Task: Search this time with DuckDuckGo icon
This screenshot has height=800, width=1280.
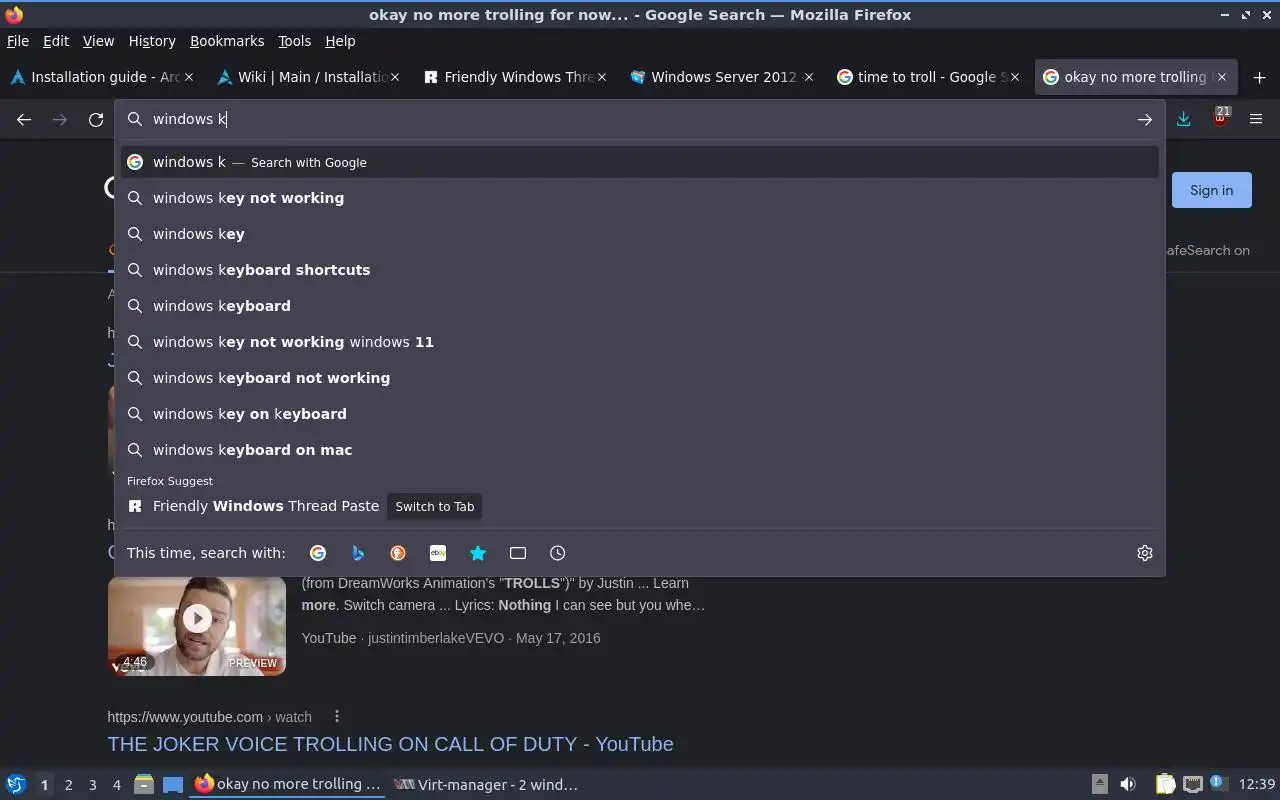Action: click(398, 553)
